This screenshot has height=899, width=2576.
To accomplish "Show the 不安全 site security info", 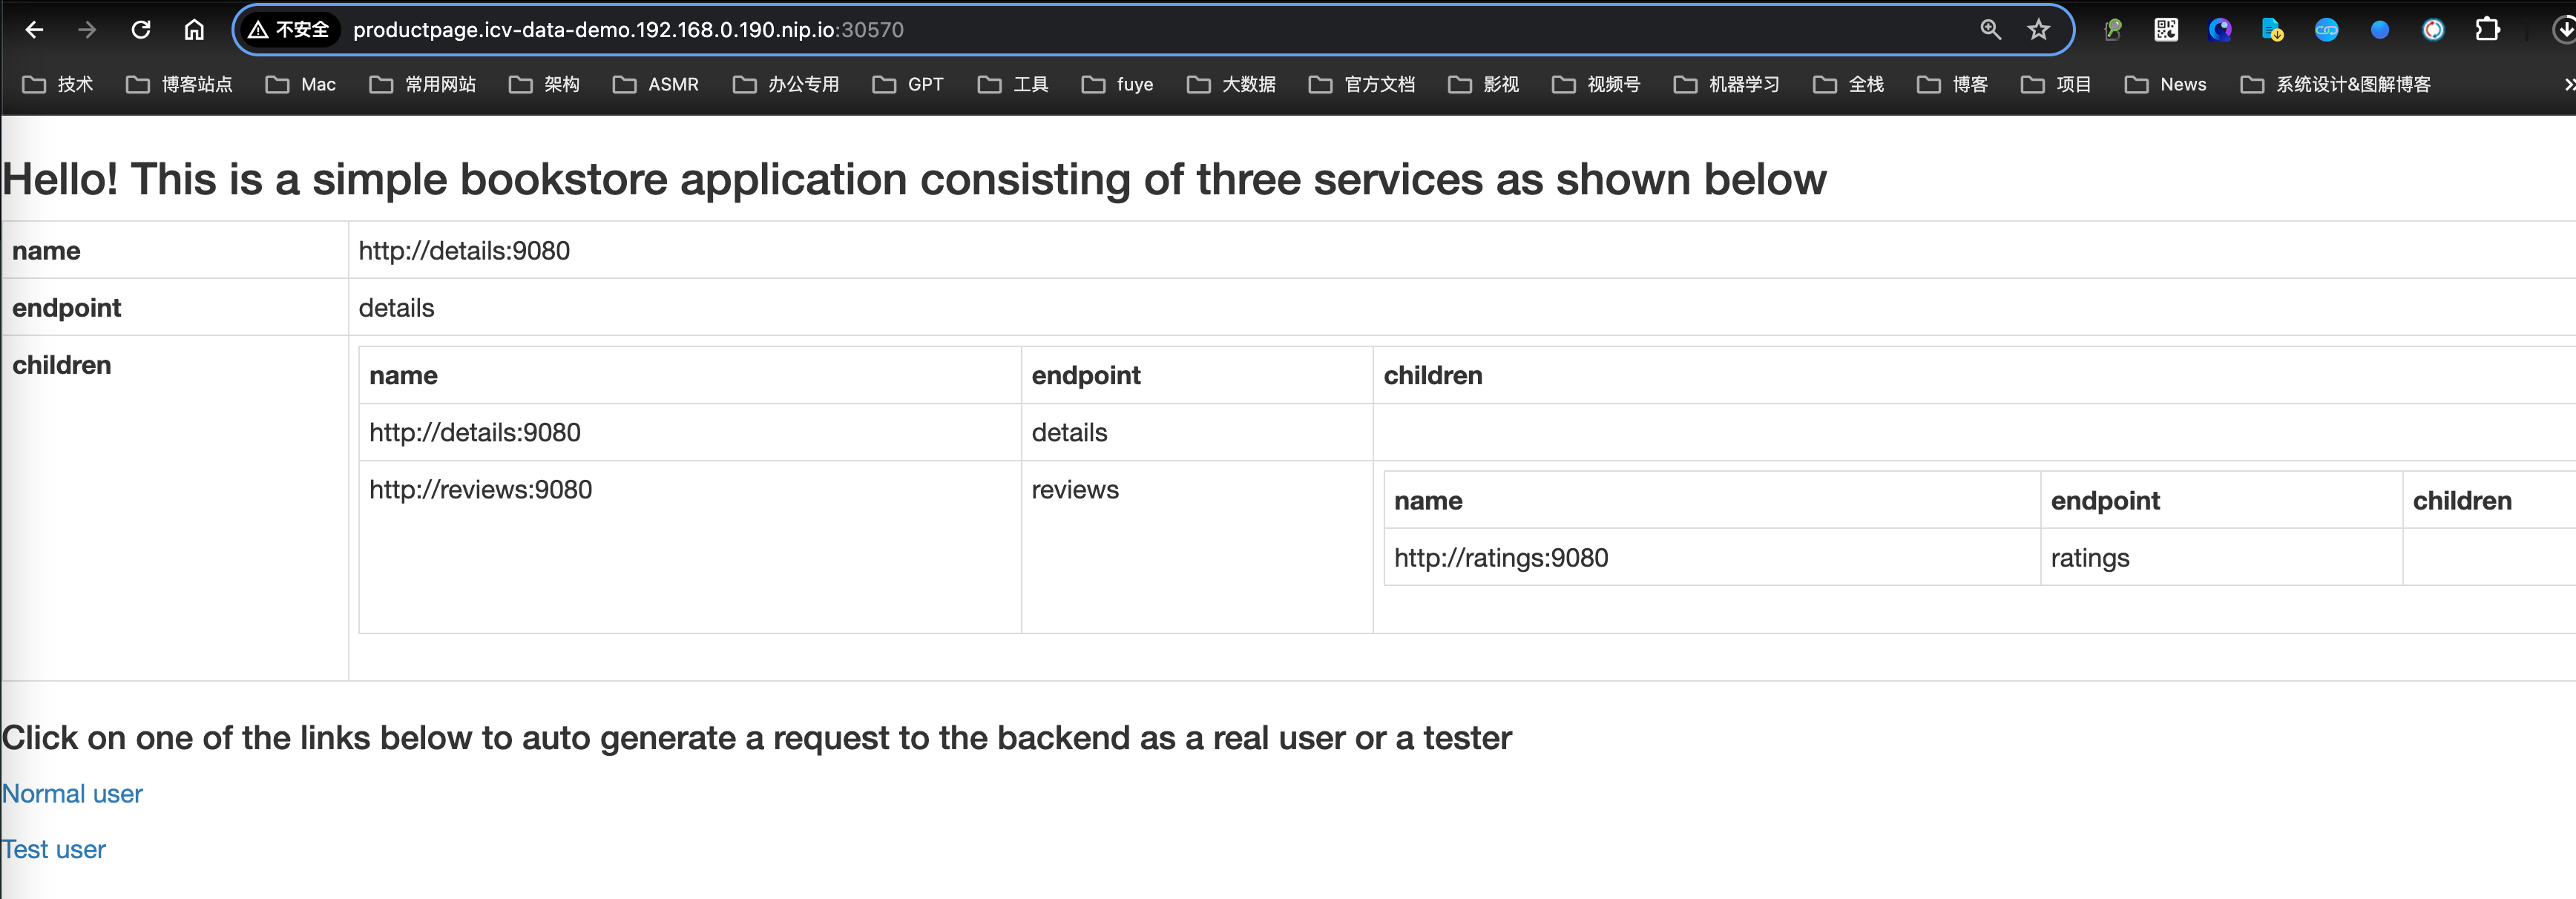I will click(x=289, y=30).
